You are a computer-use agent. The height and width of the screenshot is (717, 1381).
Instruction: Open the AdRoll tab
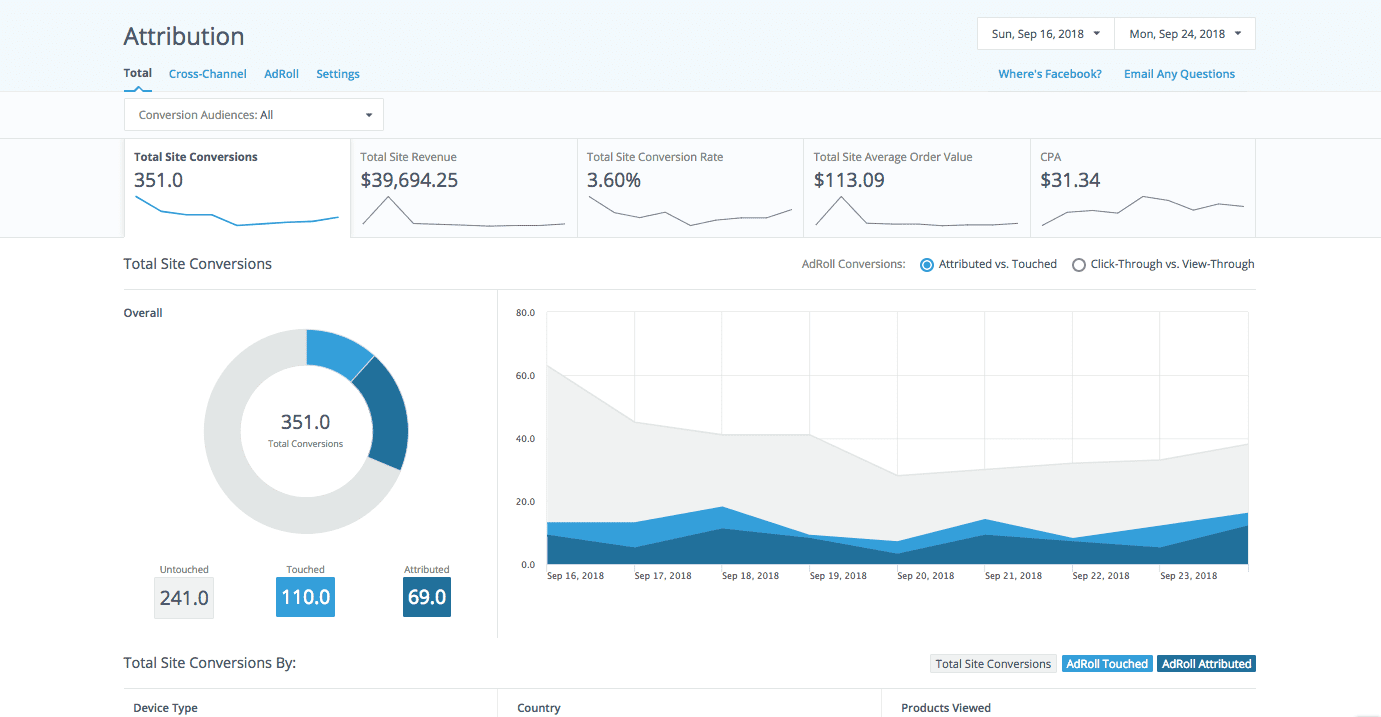281,74
